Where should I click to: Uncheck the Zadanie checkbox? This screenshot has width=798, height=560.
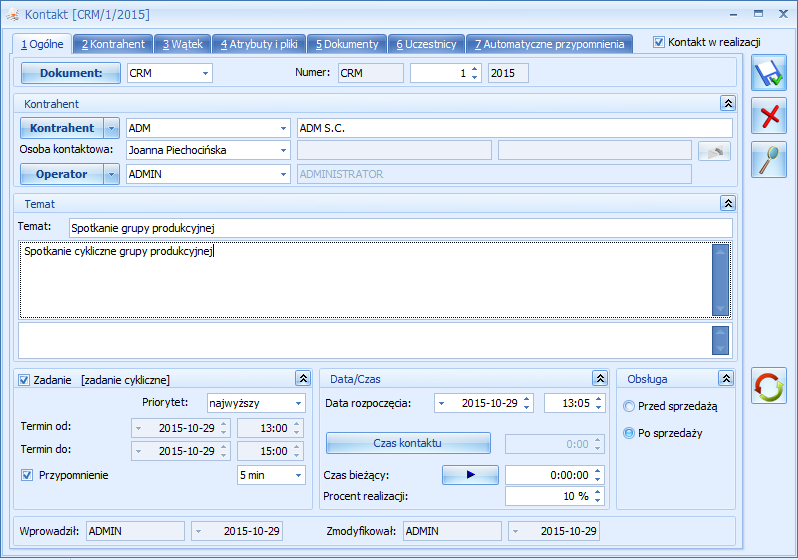[x=24, y=380]
